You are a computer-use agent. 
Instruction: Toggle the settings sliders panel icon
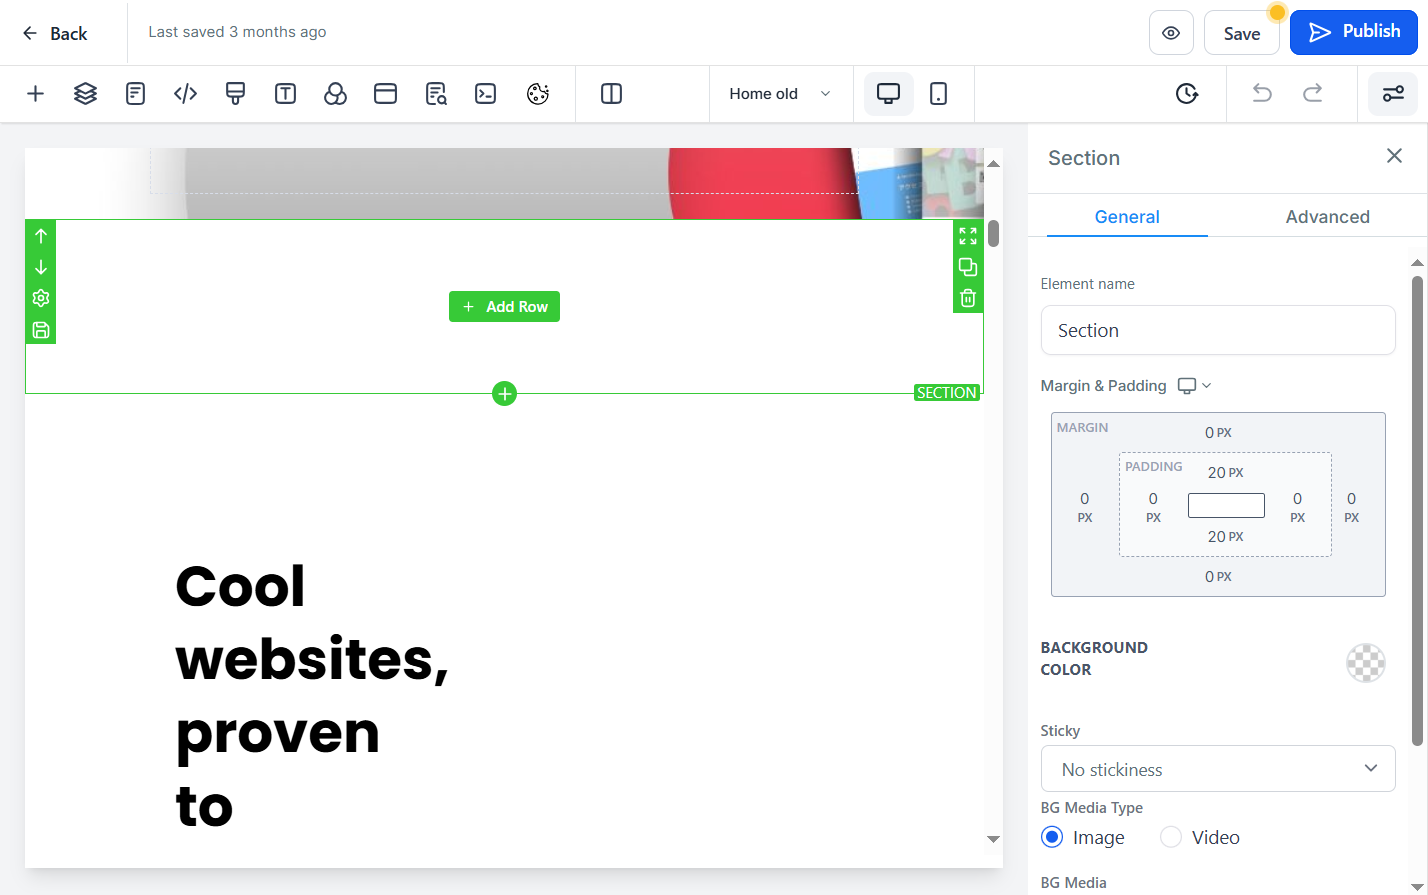[x=1393, y=94]
